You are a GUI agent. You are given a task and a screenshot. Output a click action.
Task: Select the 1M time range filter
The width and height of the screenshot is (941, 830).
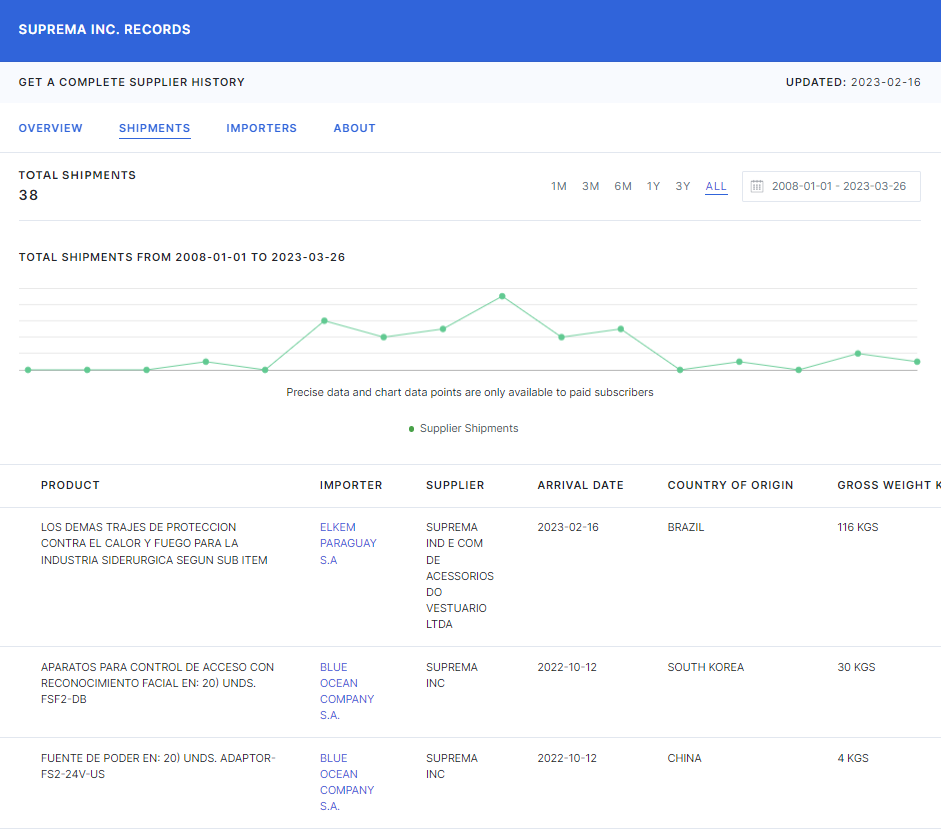tap(559, 186)
